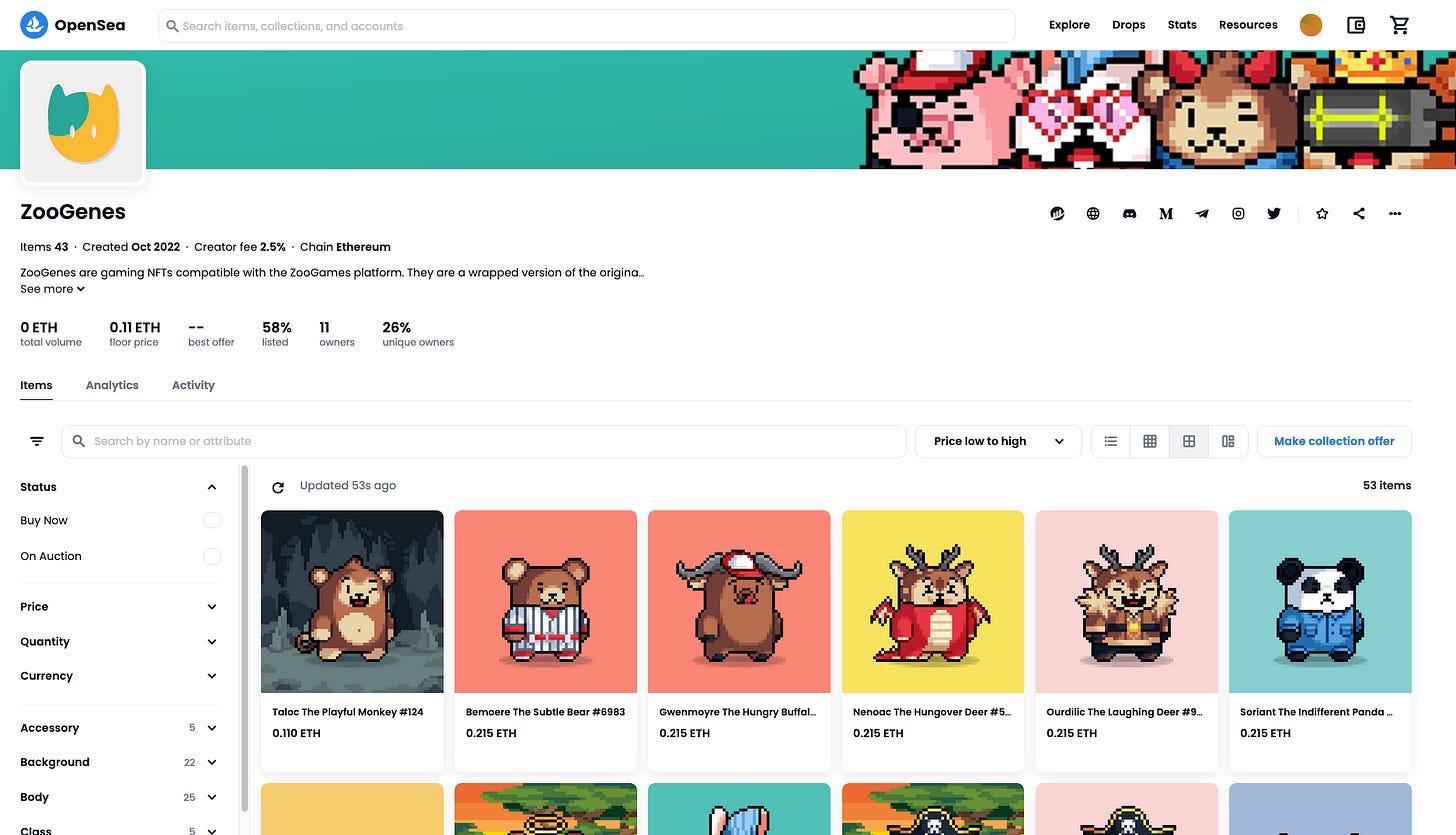The height and width of the screenshot is (835, 1456).
Task: Open the Medium link icon
Action: click(1165, 213)
